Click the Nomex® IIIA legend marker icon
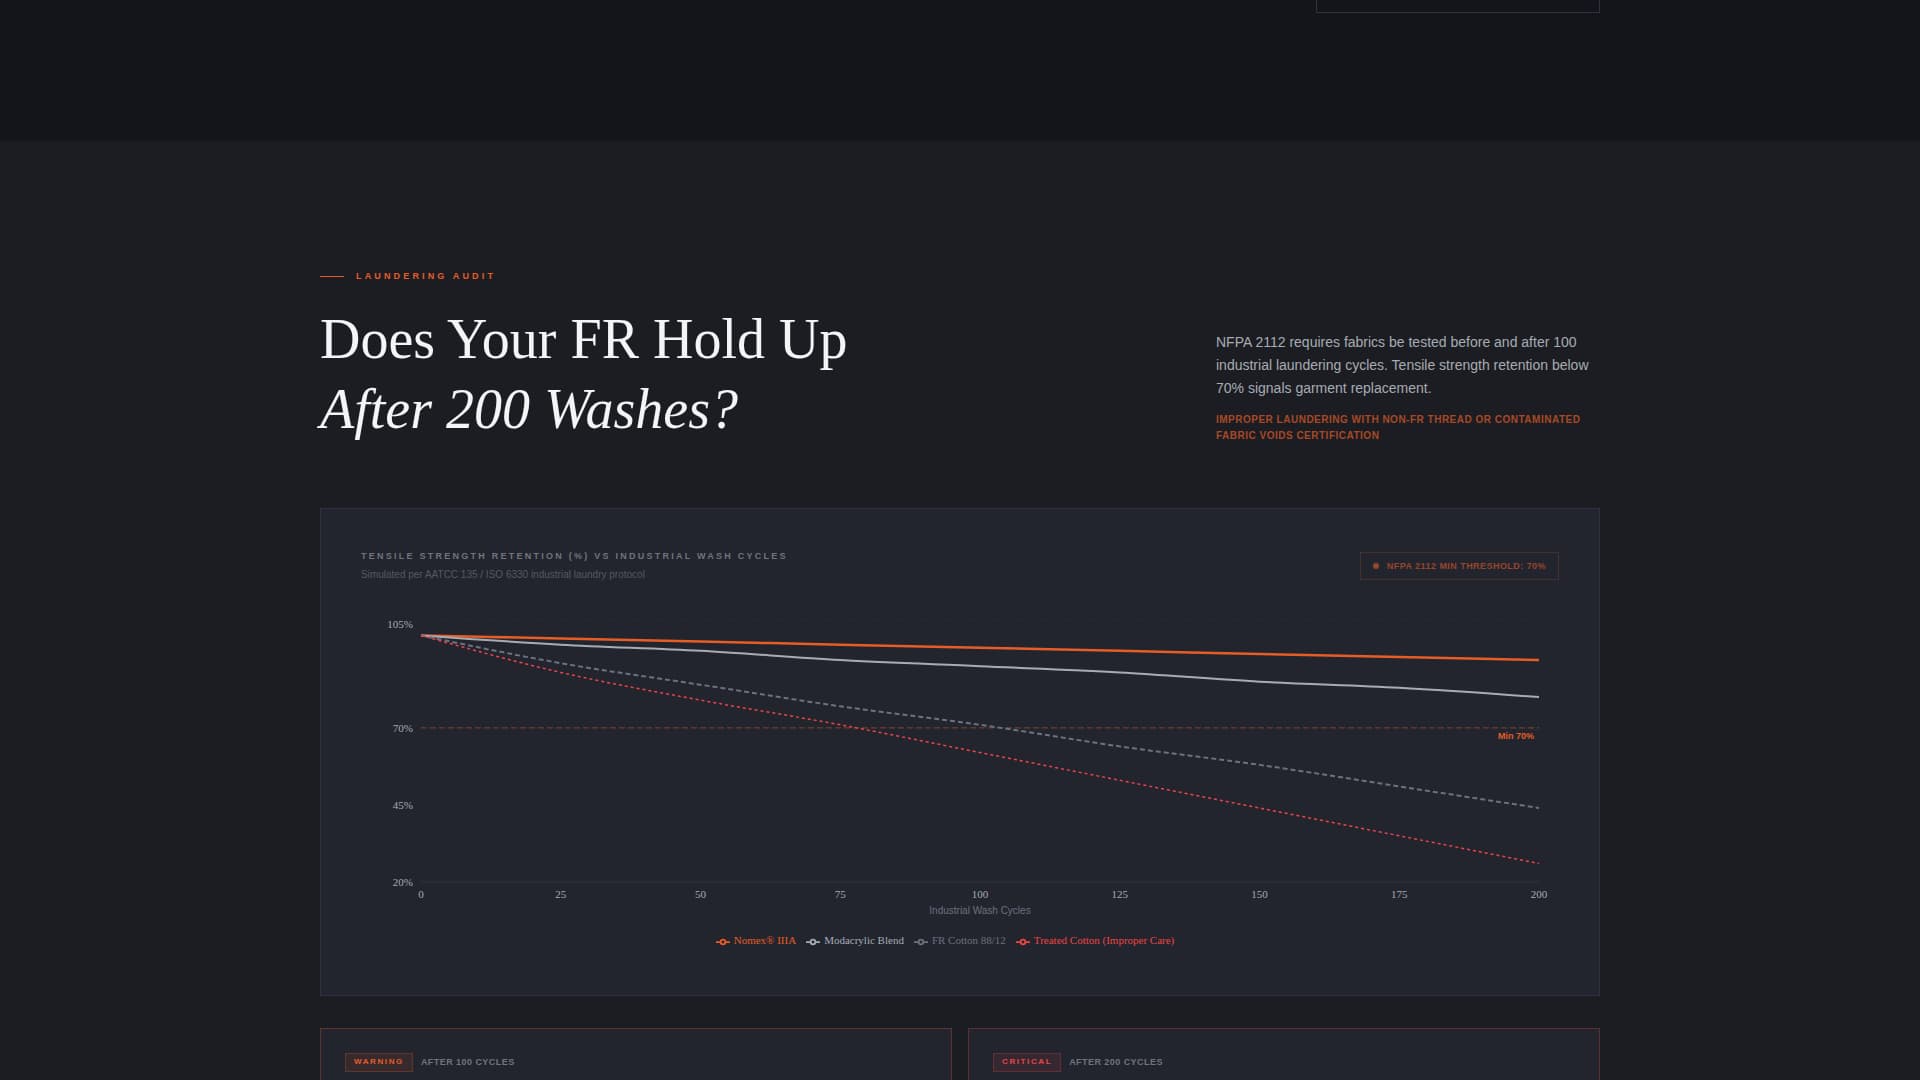The width and height of the screenshot is (1920, 1080). pyautogui.click(x=722, y=941)
